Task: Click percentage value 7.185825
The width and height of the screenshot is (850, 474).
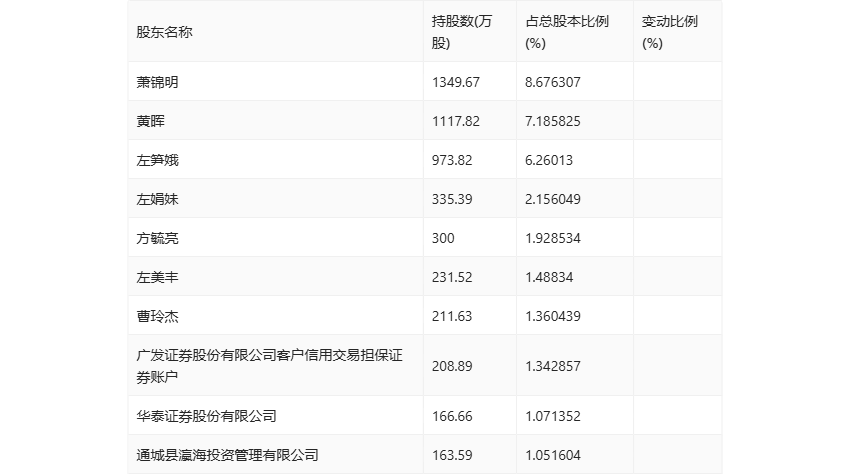Action: click(553, 121)
